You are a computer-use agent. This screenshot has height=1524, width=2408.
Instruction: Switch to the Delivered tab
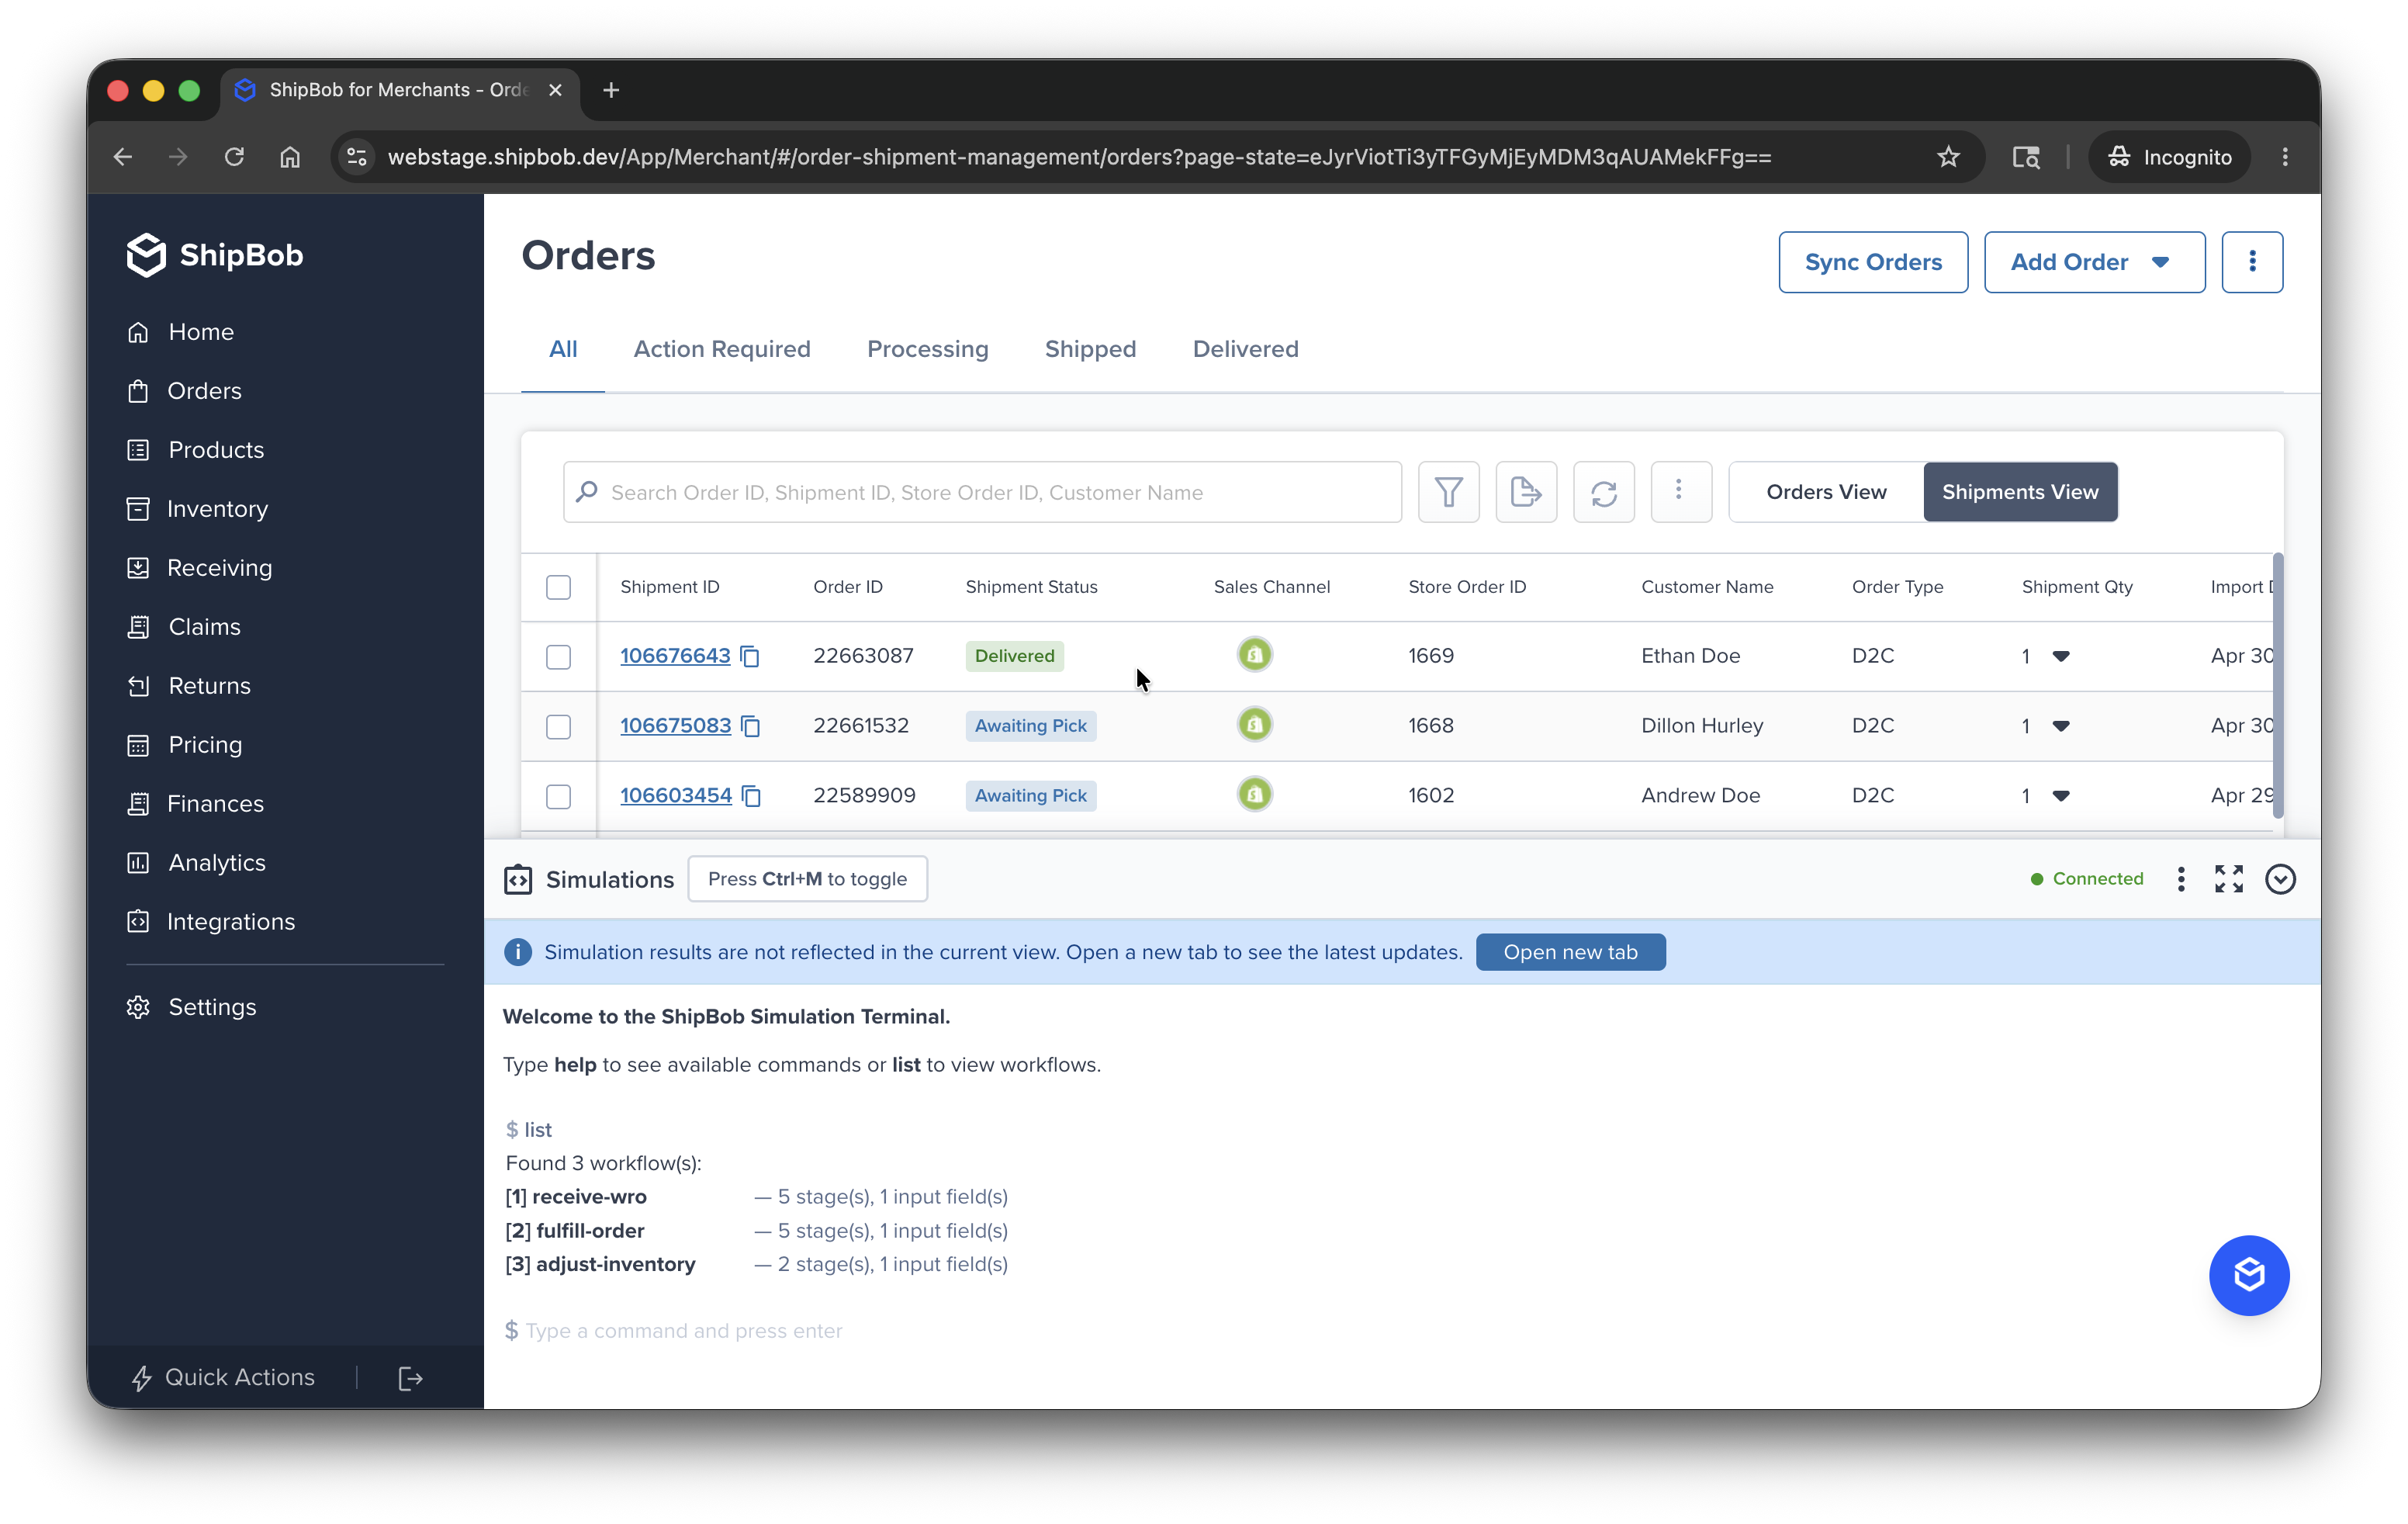[x=1245, y=349]
